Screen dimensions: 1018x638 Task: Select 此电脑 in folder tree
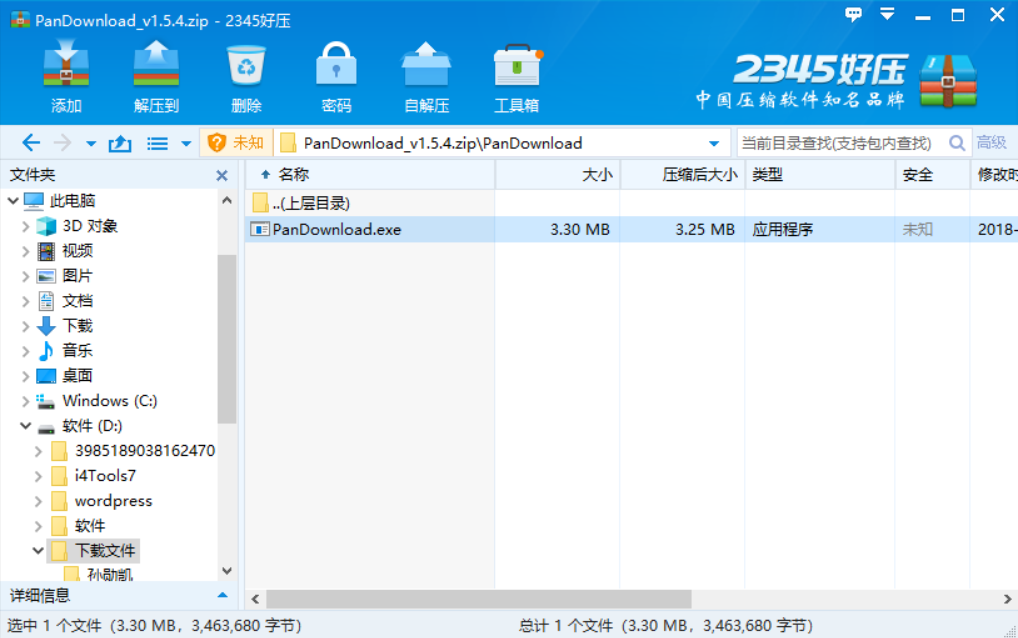click(x=73, y=201)
